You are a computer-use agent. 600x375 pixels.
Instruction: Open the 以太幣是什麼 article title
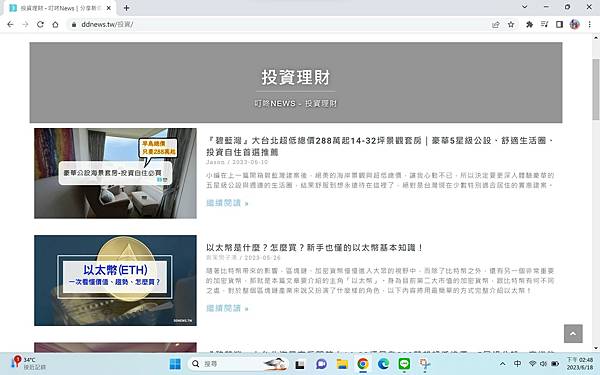click(x=314, y=248)
